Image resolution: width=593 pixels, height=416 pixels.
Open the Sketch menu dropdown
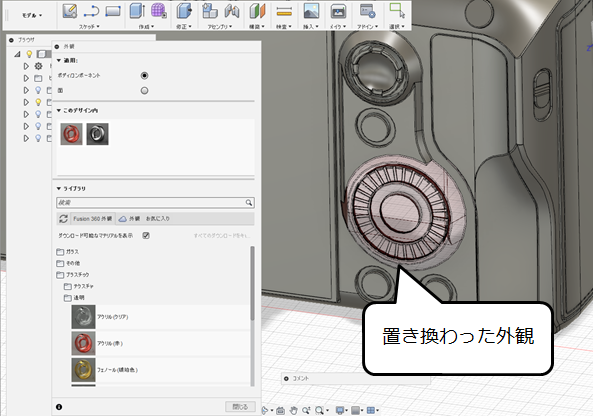click(89, 26)
